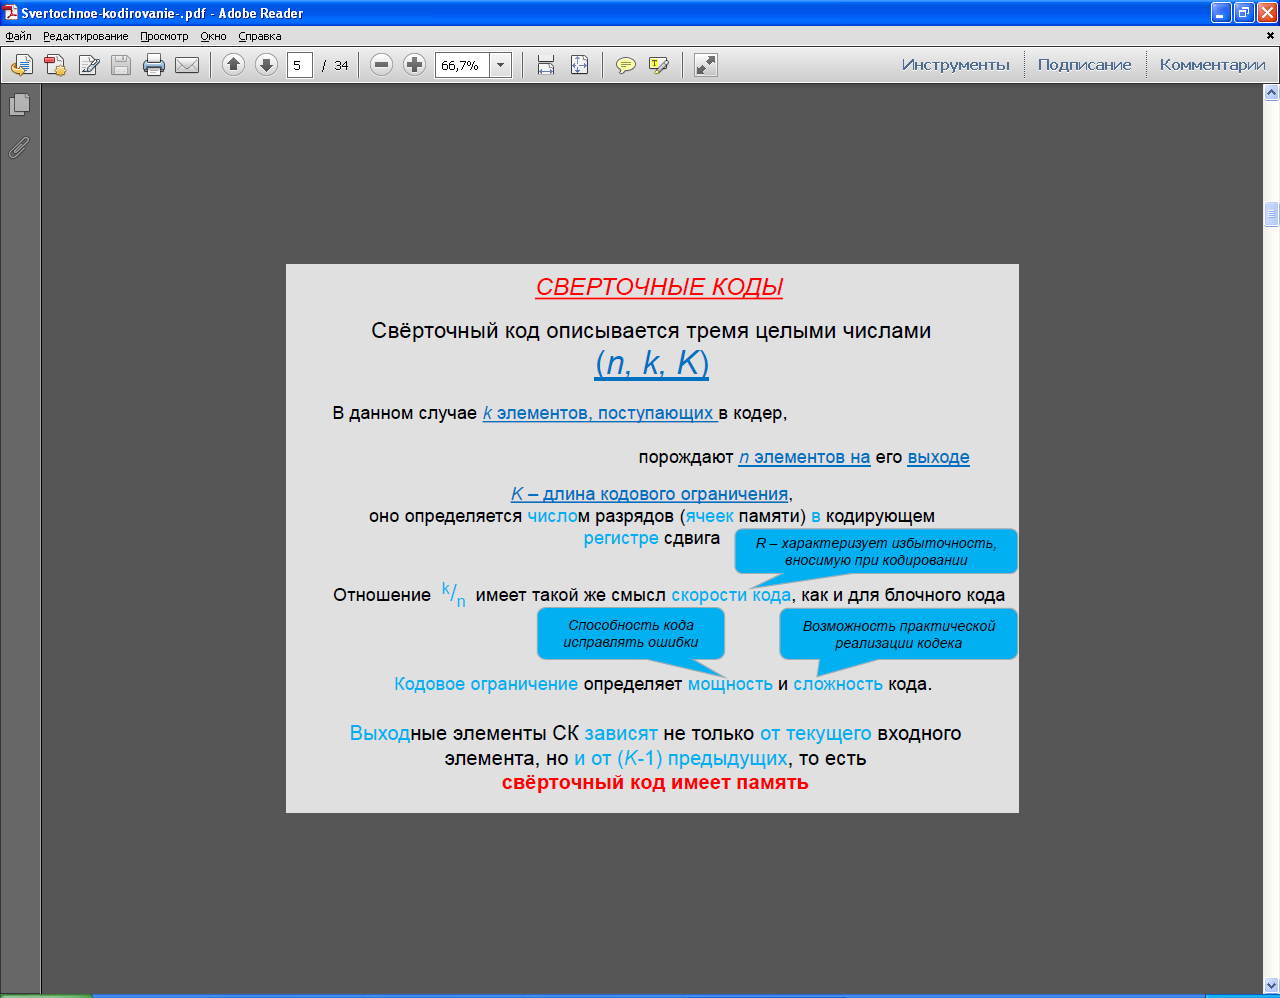Click the scroll up arrow at top

coord(1272,93)
